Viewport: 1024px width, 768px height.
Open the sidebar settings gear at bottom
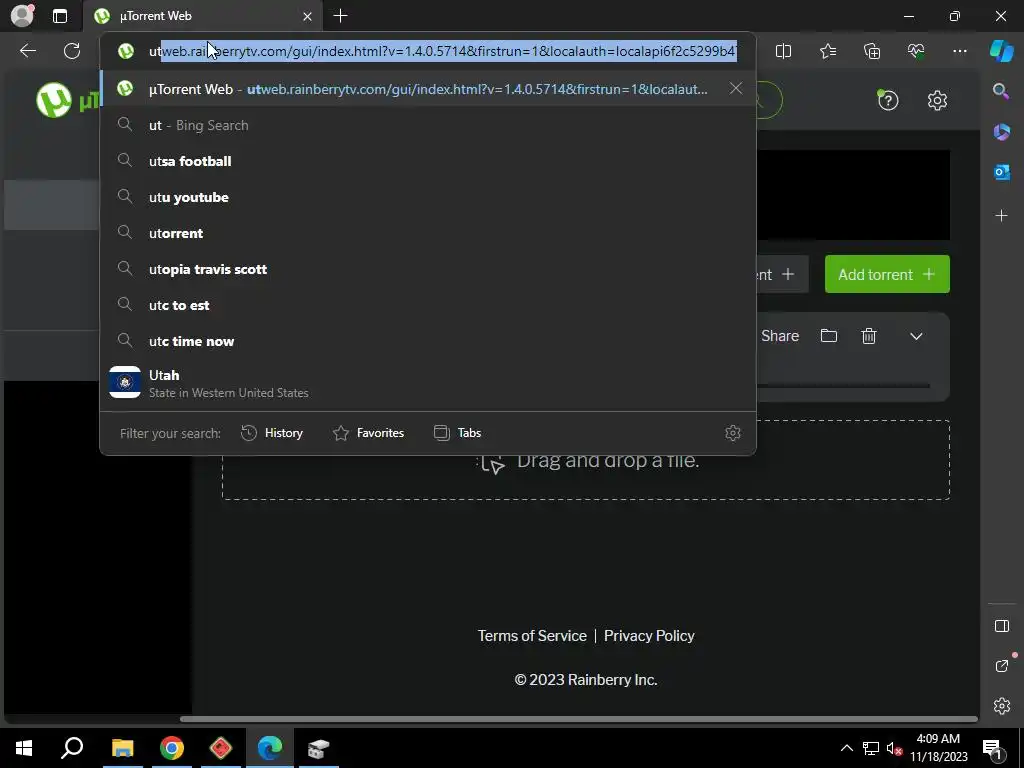coord(1001,706)
